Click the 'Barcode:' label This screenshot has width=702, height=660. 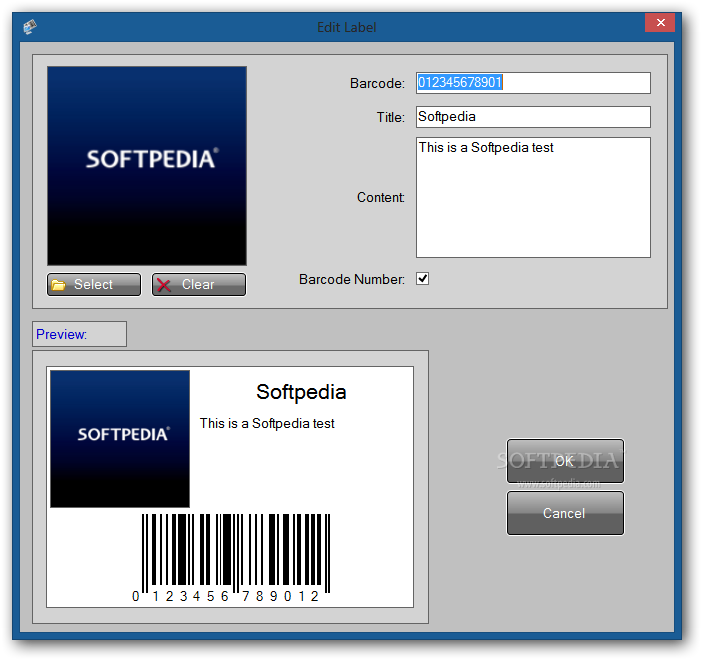pyautogui.click(x=377, y=83)
